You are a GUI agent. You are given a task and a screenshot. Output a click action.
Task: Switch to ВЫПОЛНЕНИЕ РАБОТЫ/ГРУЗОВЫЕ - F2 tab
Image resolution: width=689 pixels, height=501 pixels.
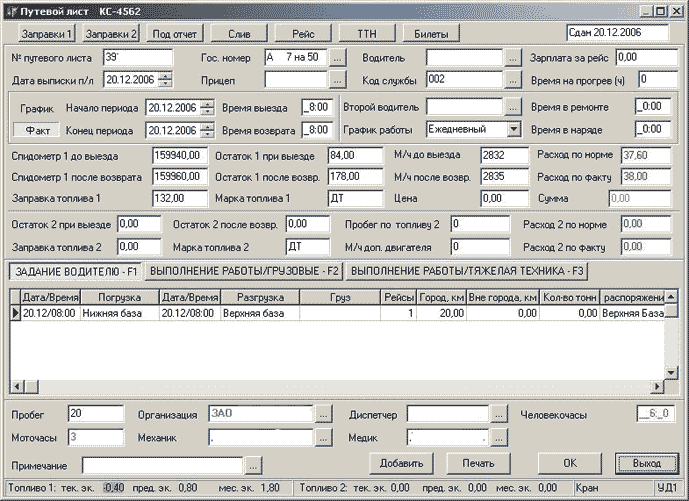click(244, 271)
